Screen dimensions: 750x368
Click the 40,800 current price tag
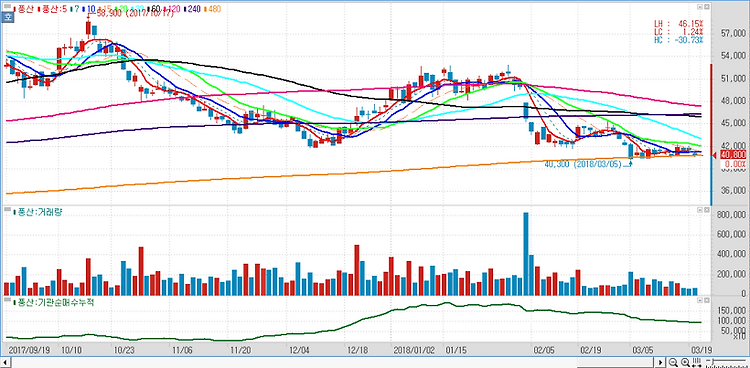pyautogui.click(x=732, y=155)
